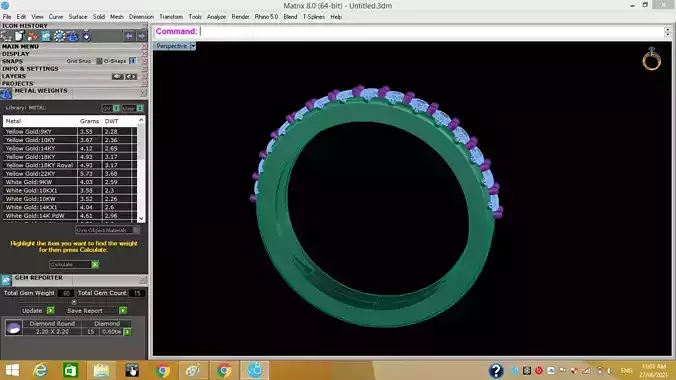Open File Explorer folder on the taskbar

[x=101, y=370]
